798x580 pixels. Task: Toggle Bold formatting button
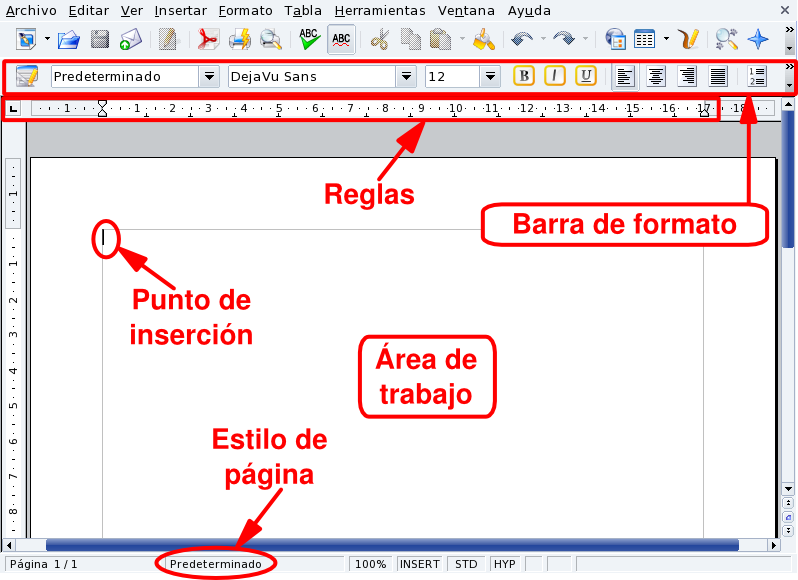tap(524, 76)
